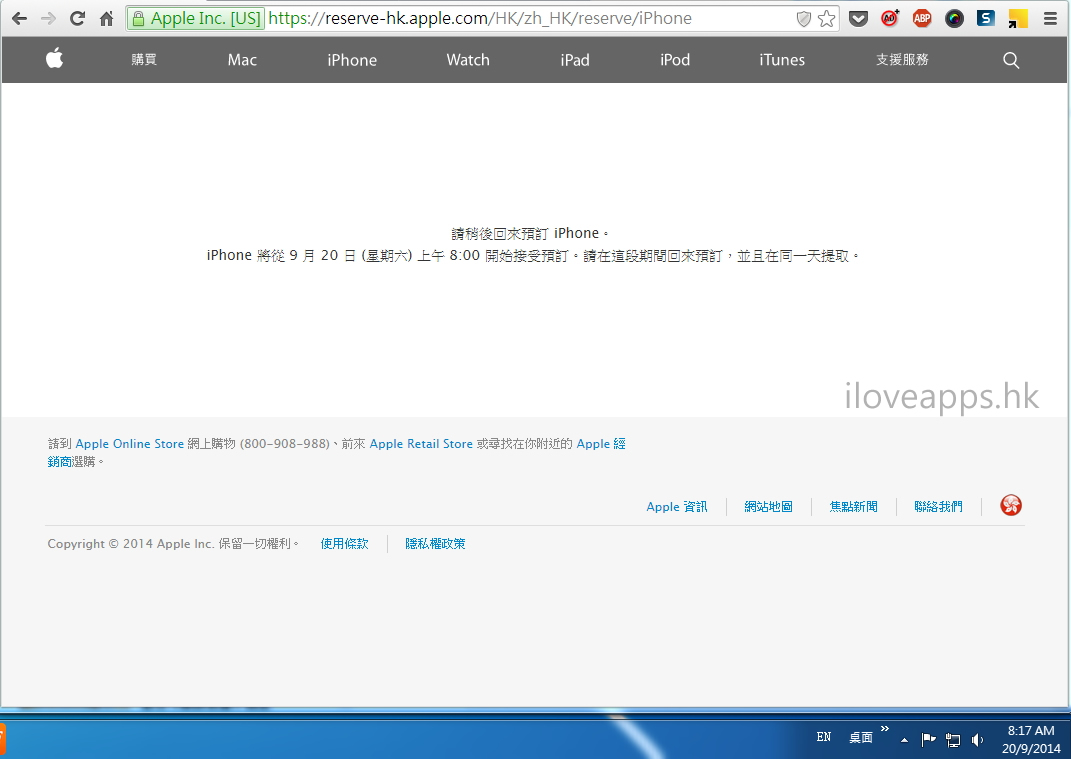
Task: Open the Adblock Plus ABP extension
Action: tap(922, 18)
